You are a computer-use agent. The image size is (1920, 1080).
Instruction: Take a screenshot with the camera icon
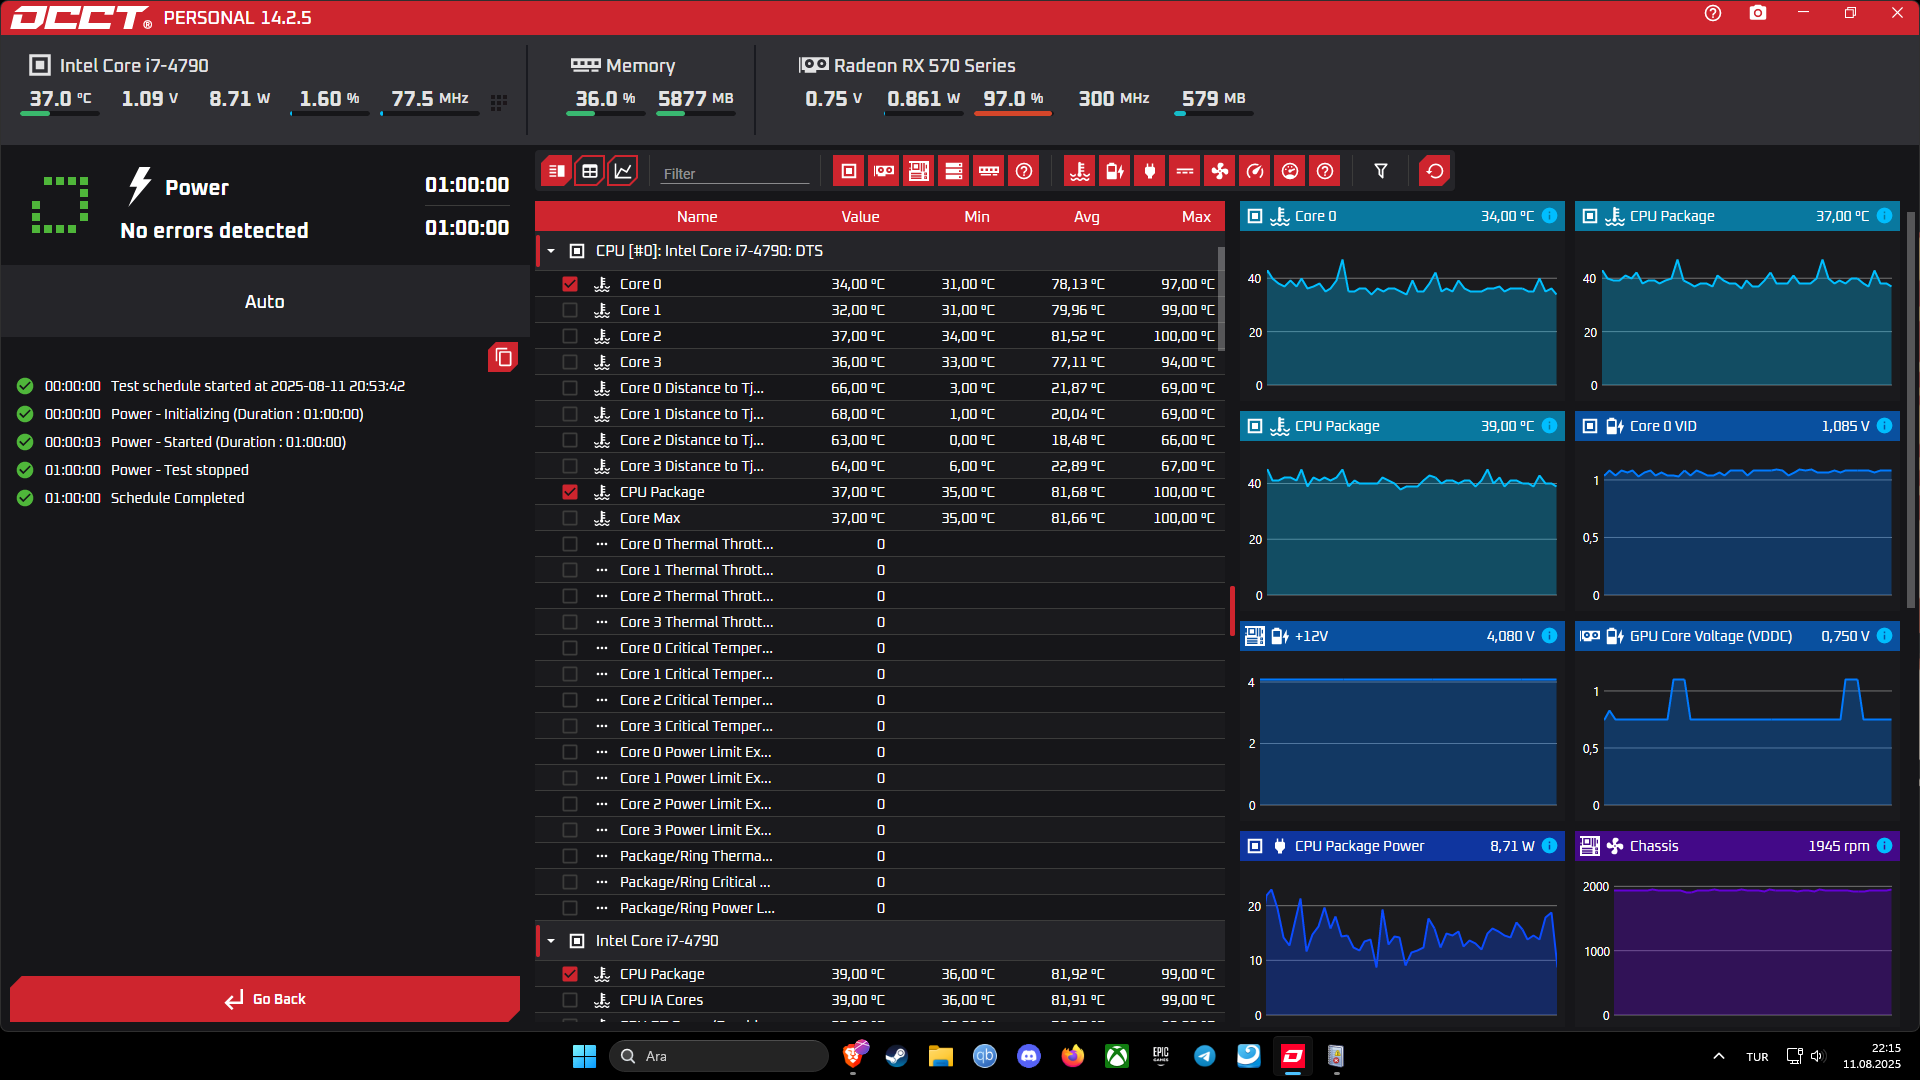(1758, 13)
